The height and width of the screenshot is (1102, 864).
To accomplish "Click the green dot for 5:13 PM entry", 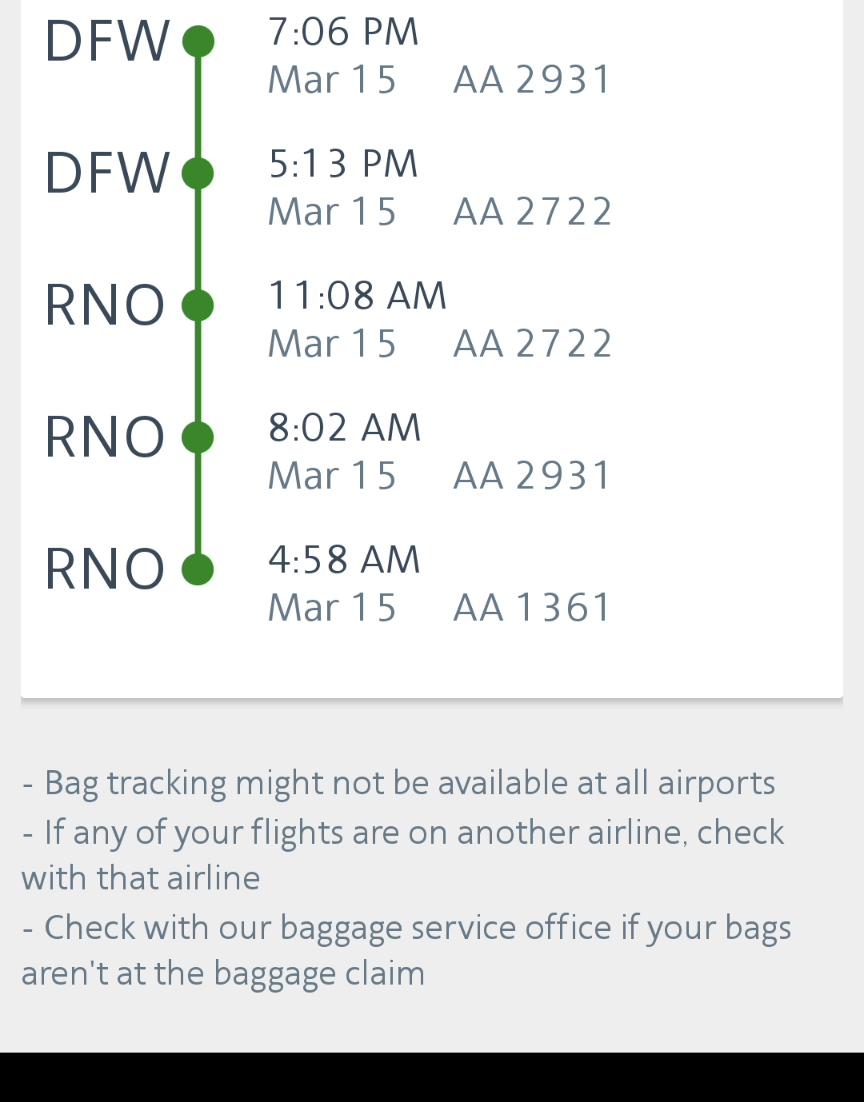I will (x=198, y=173).
